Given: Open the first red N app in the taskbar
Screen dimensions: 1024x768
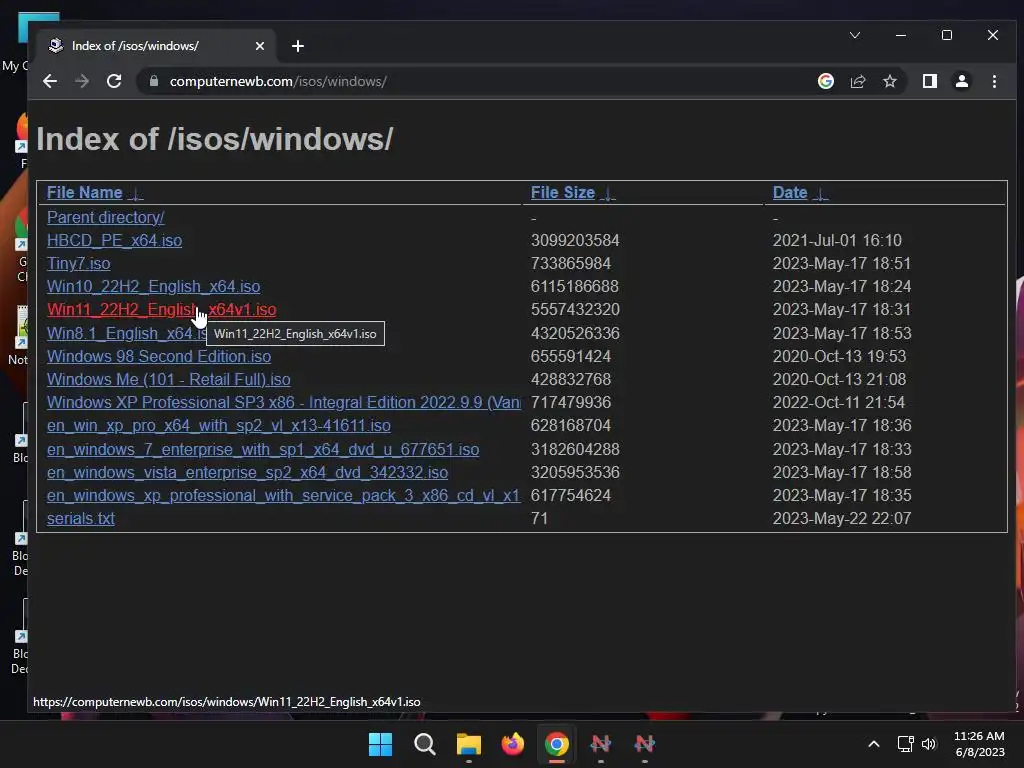Looking at the screenshot, I should click(x=600, y=744).
